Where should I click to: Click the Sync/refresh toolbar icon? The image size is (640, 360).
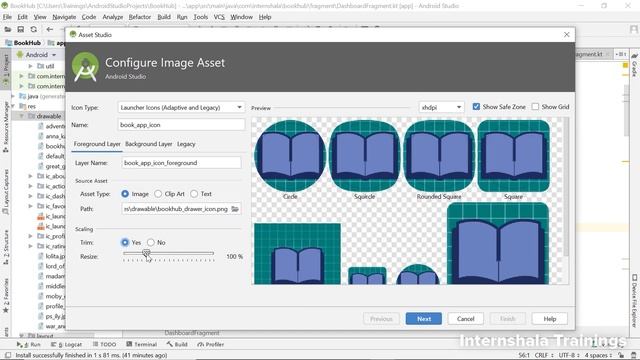click(33, 29)
